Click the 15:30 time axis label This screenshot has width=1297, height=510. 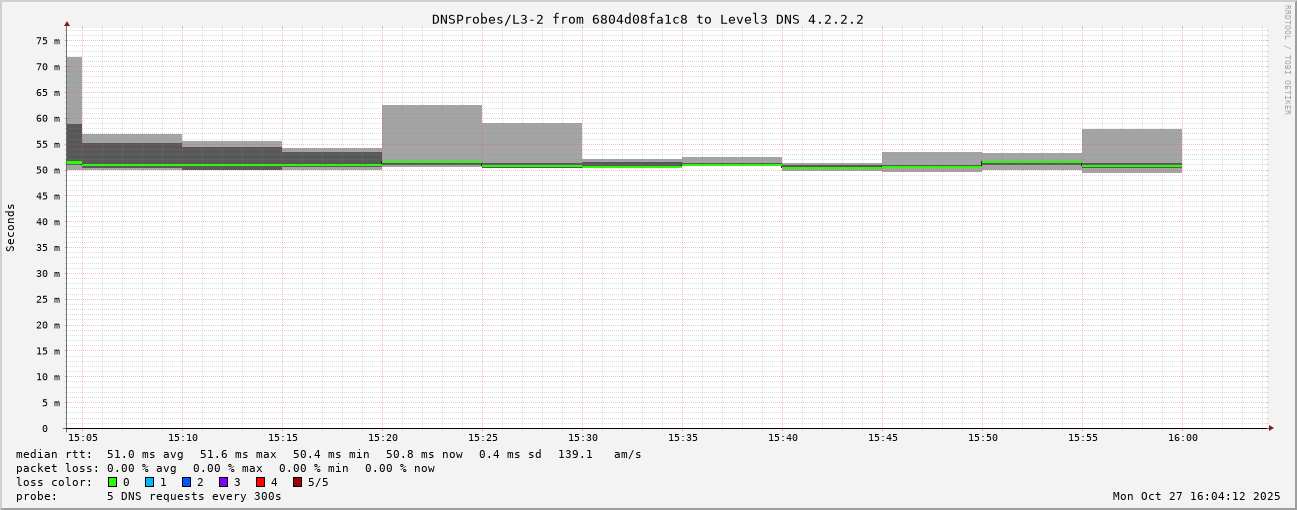point(582,438)
